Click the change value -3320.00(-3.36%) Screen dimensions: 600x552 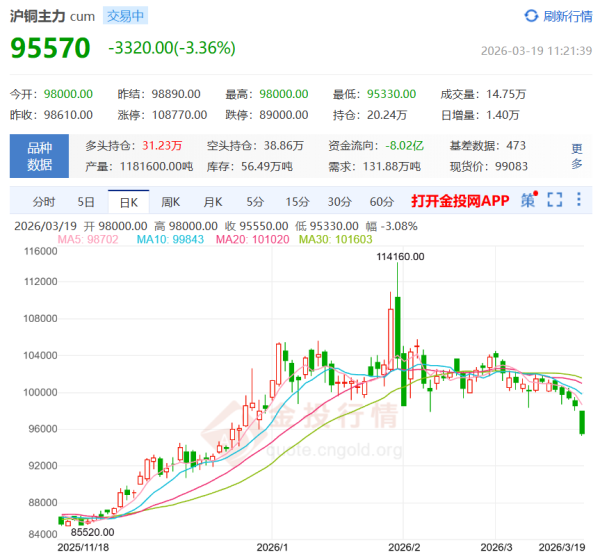[x=172, y=48]
